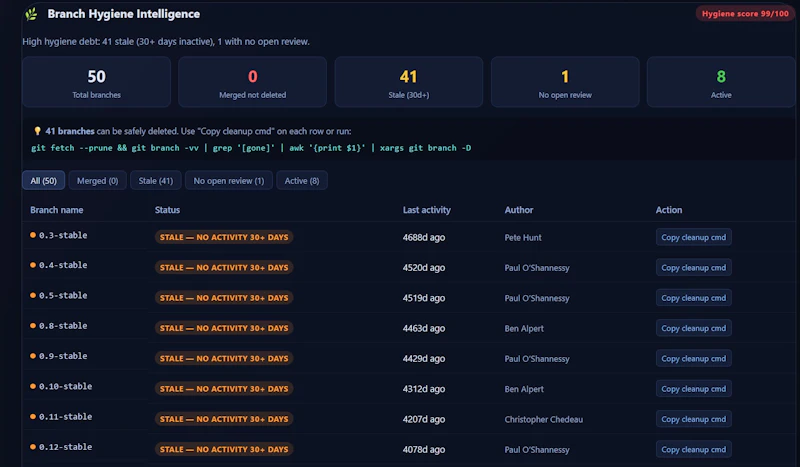Switch to the Merged (0) tab
This screenshot has height=467, width=800.
coord(97,181)
